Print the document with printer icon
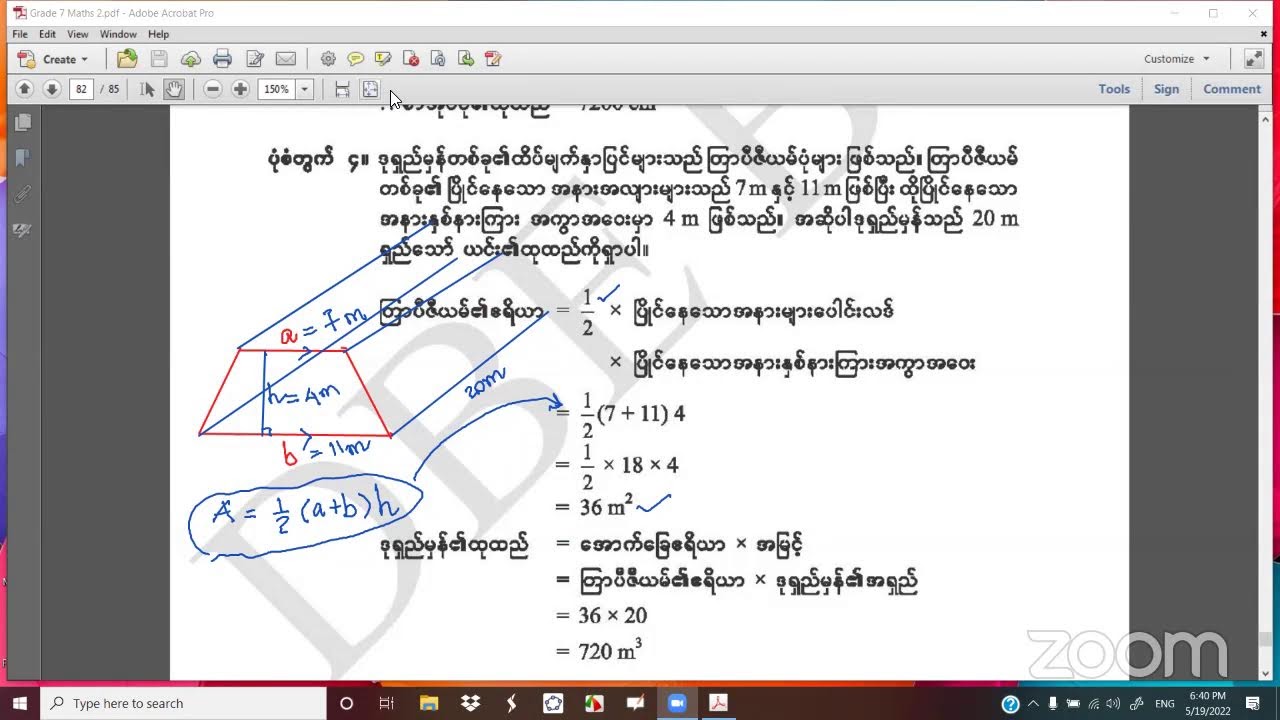 223,59
